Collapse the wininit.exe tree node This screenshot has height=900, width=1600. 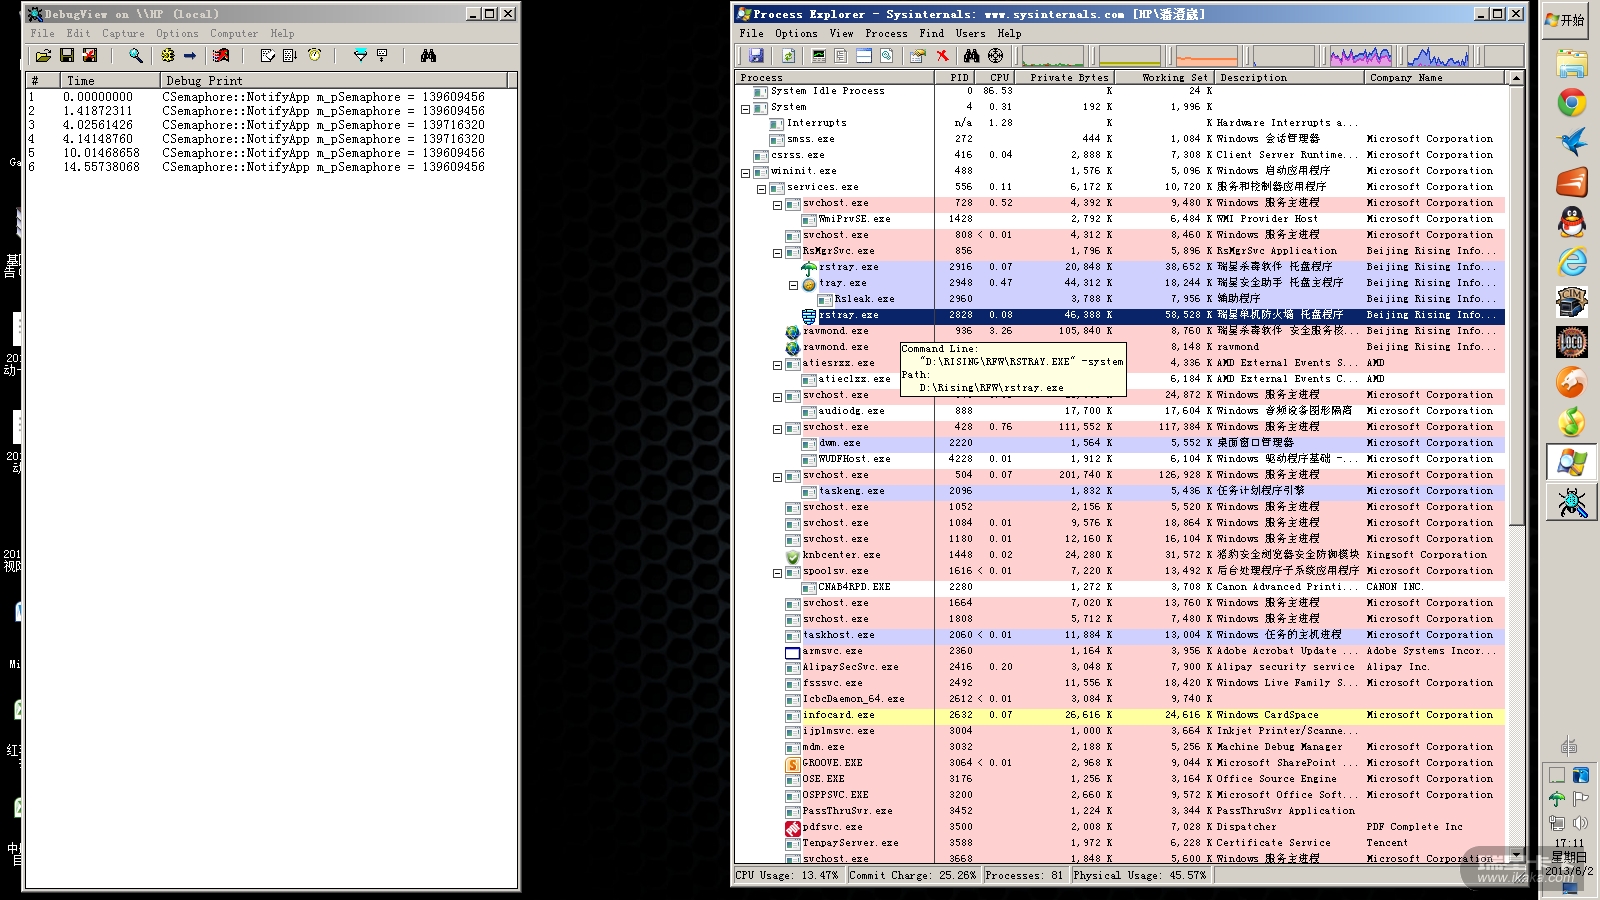point(745,172)
